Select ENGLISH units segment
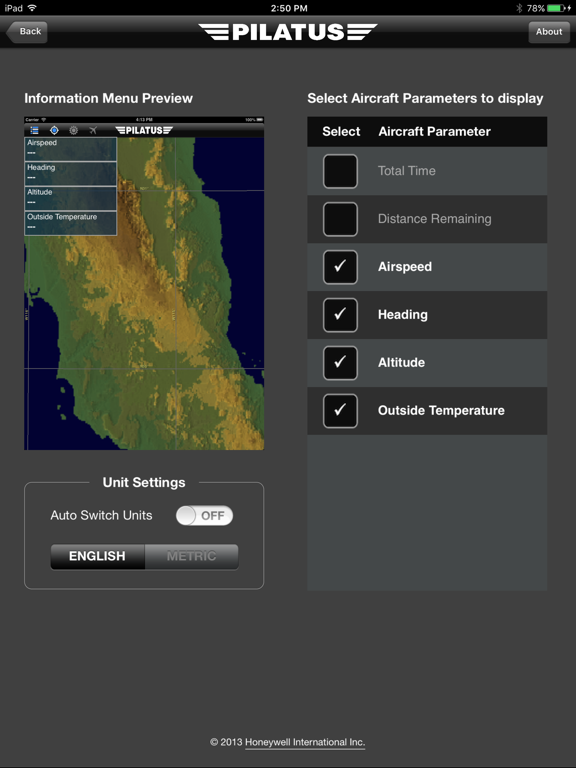Viewport: 576px width, 768px height. point(97,556)
